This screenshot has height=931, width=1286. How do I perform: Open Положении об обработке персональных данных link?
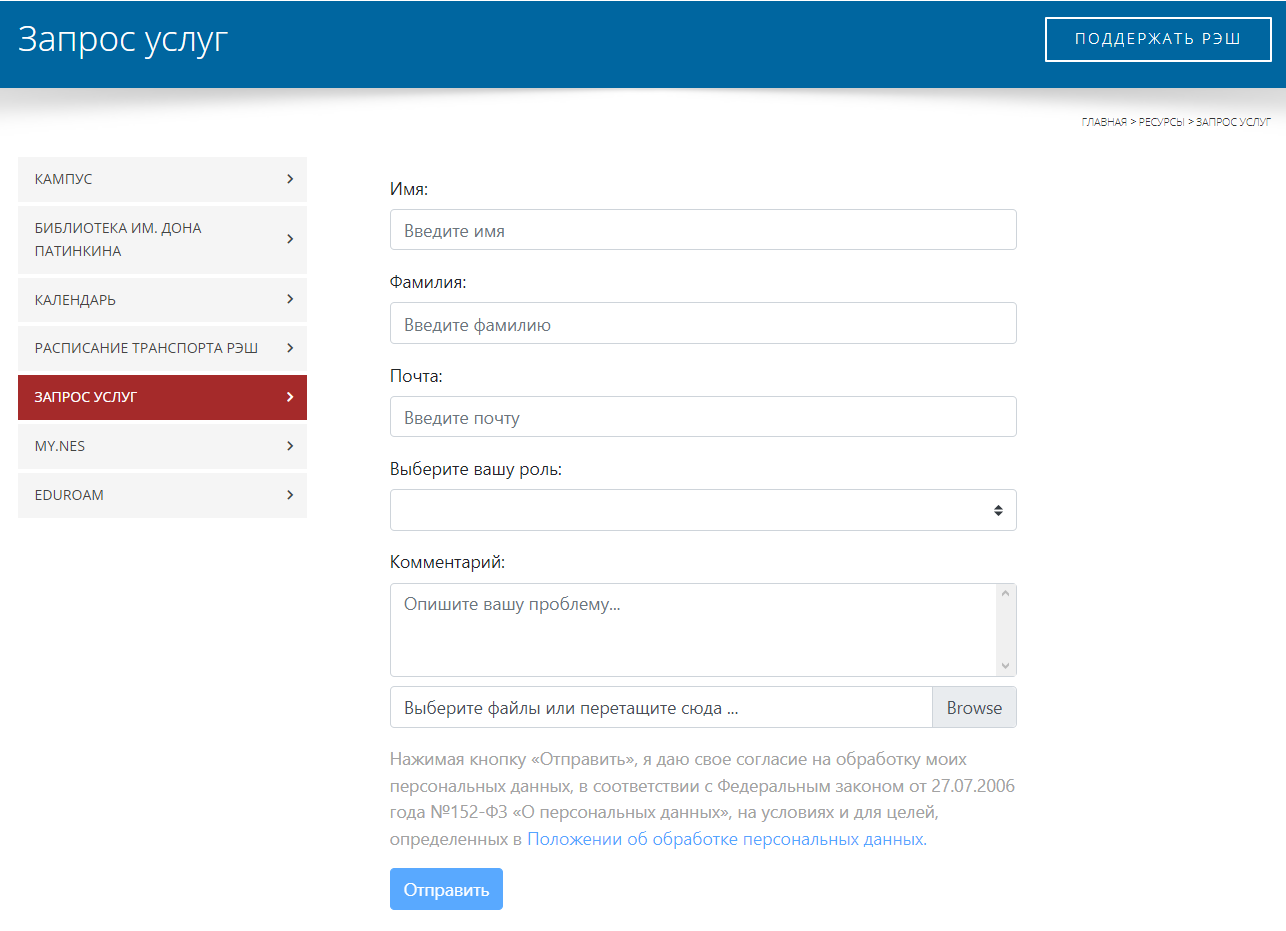(x=727, y=839)
